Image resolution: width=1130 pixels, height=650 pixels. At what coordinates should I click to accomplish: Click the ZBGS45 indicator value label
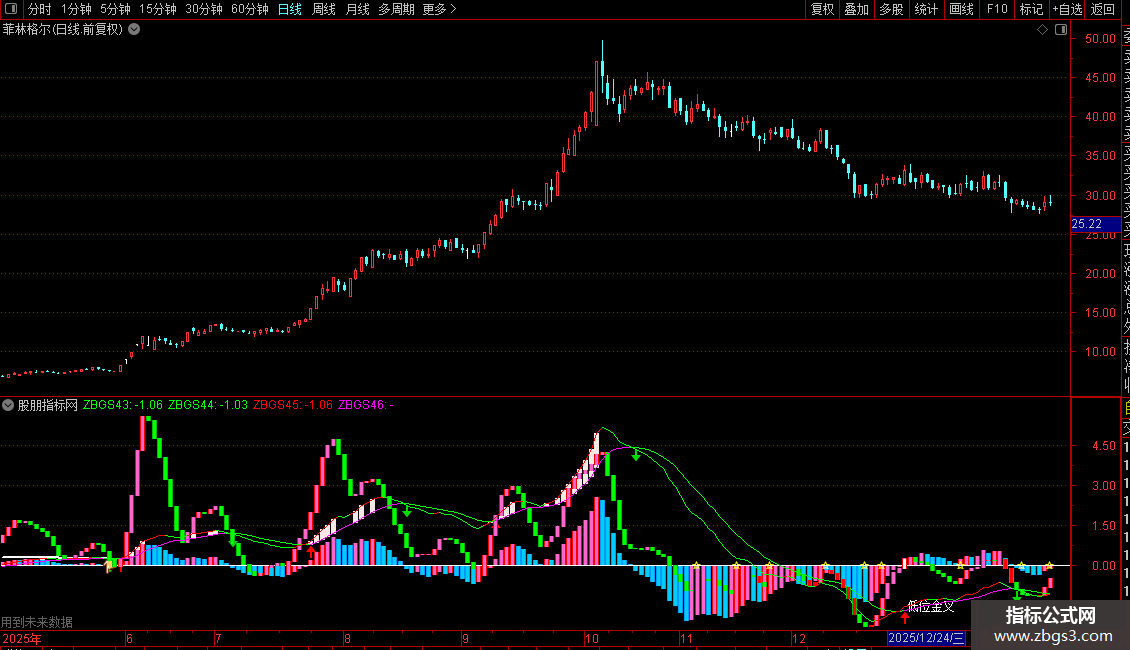coord(293,405)
